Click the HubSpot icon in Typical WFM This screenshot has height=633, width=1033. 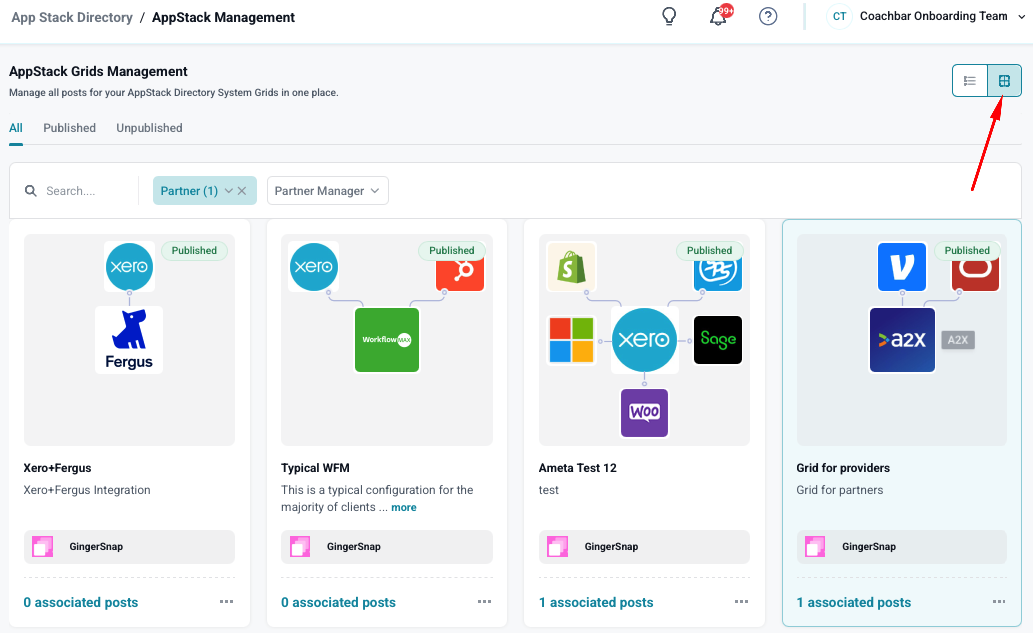pyautogui.click(x=460, y=274)
